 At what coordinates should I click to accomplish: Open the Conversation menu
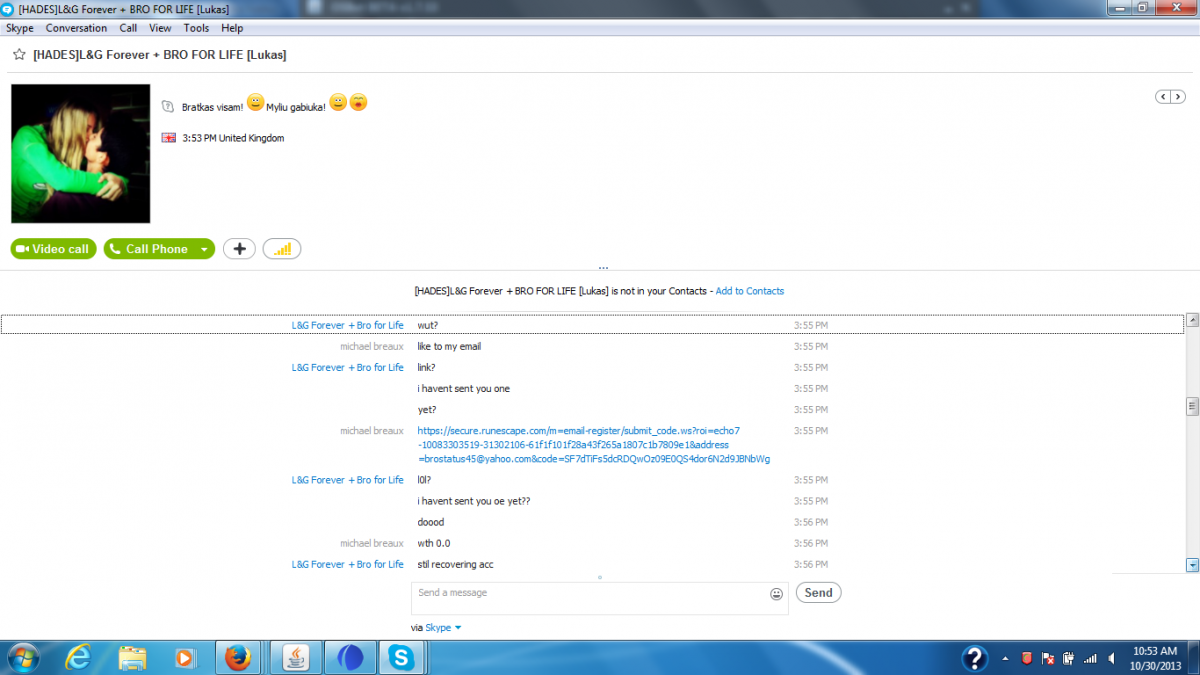click(x=76, y=28)
